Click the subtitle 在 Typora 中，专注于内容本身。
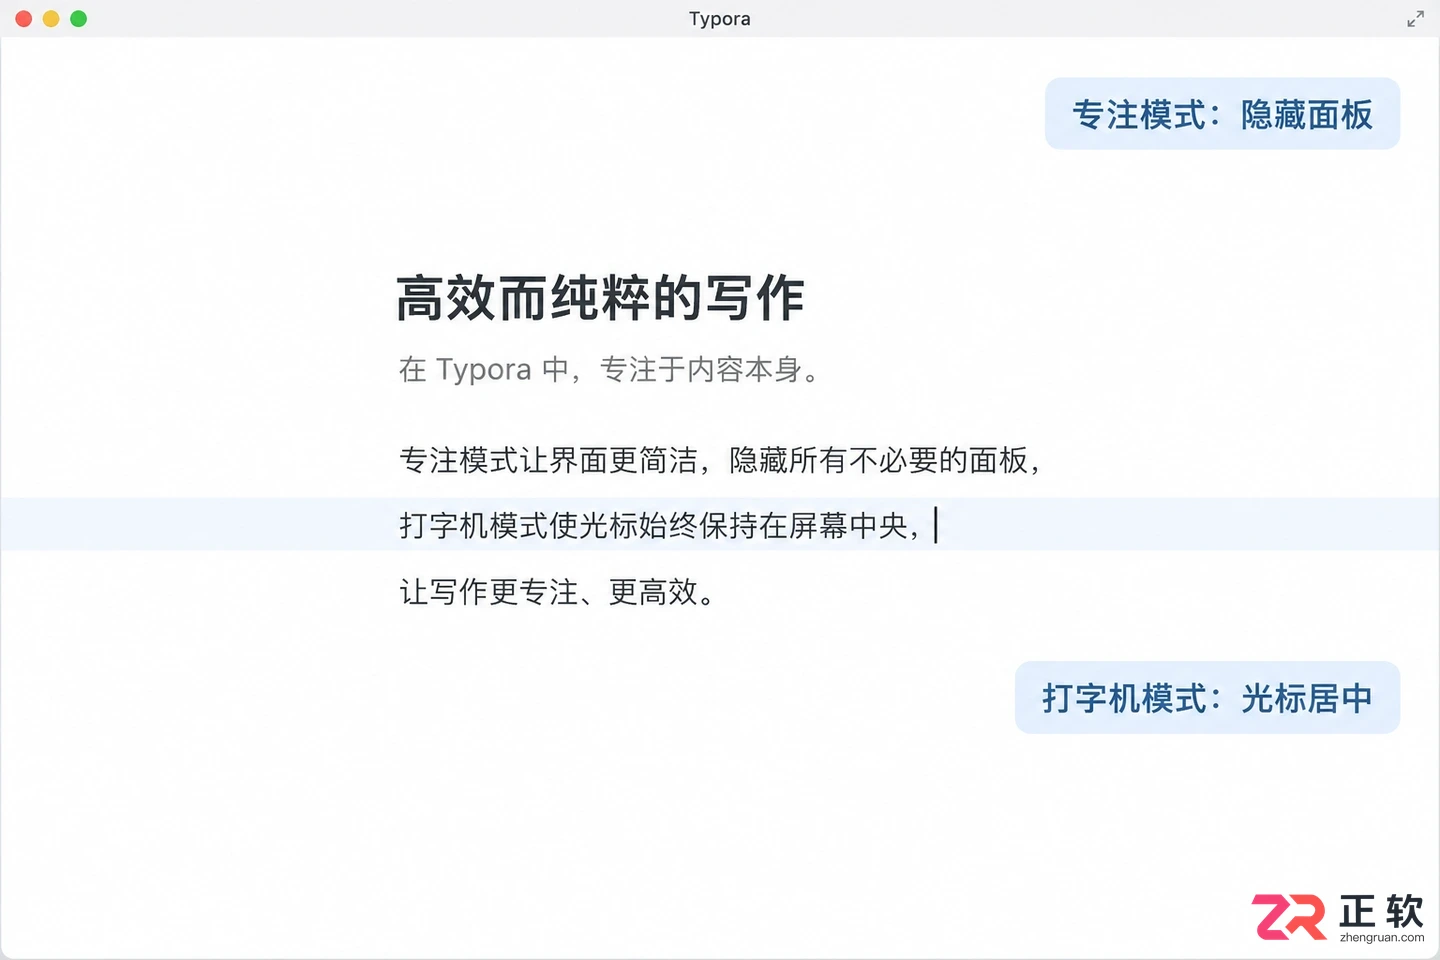 [609, 370]
